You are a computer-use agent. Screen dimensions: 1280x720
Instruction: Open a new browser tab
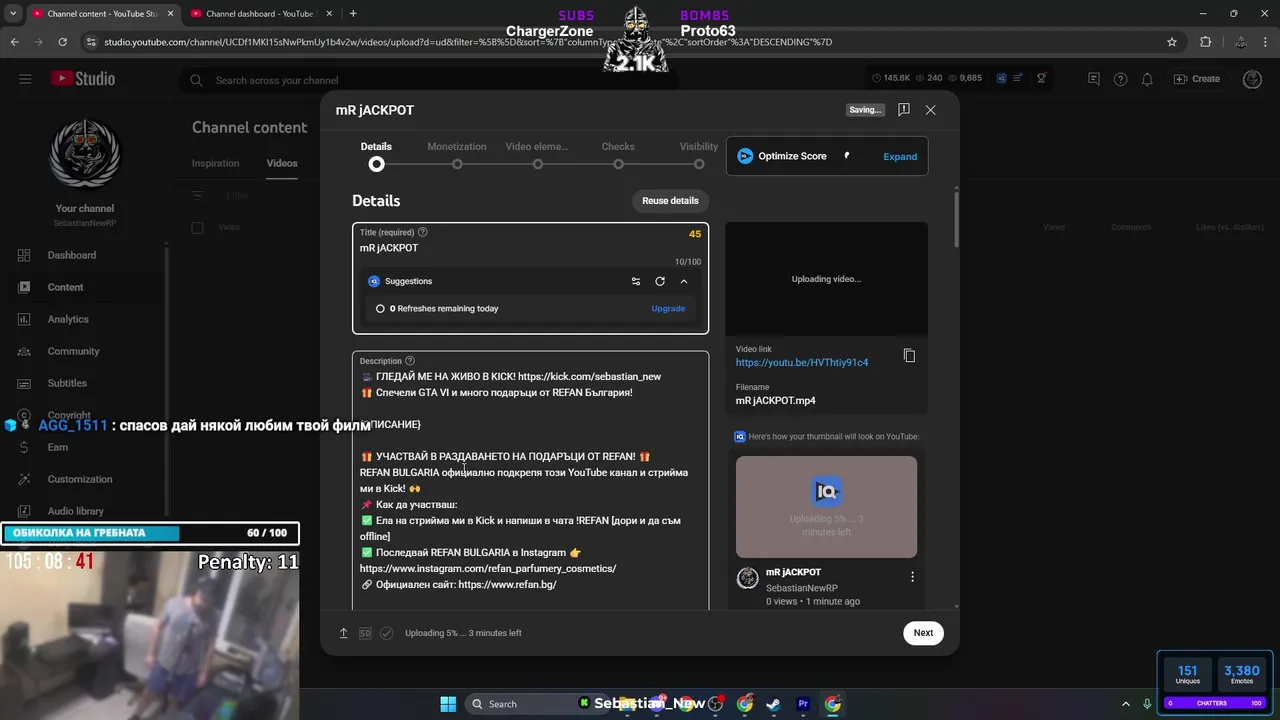[x=353, y=13]
